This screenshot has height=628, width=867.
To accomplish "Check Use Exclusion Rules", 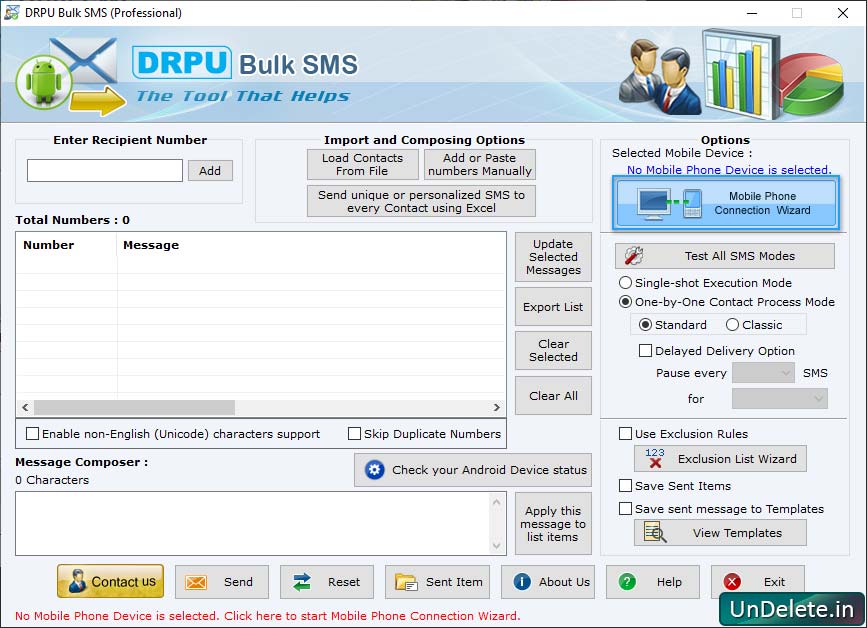I will [625, 433].
